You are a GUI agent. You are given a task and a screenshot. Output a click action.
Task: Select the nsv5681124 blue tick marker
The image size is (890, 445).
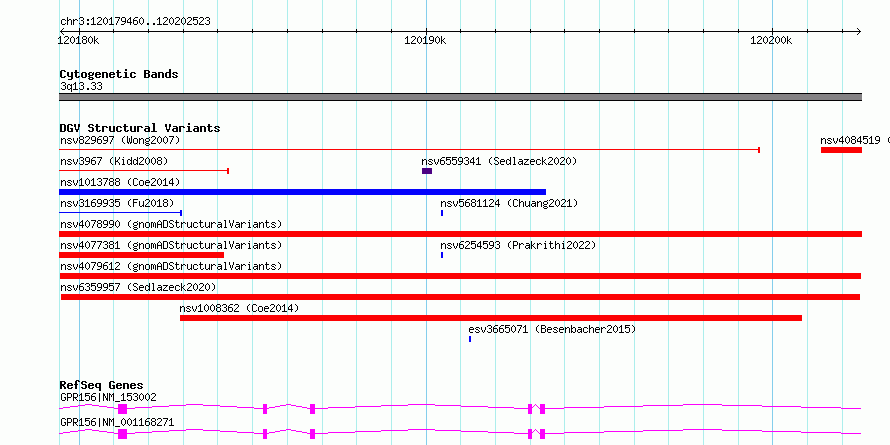442,213
